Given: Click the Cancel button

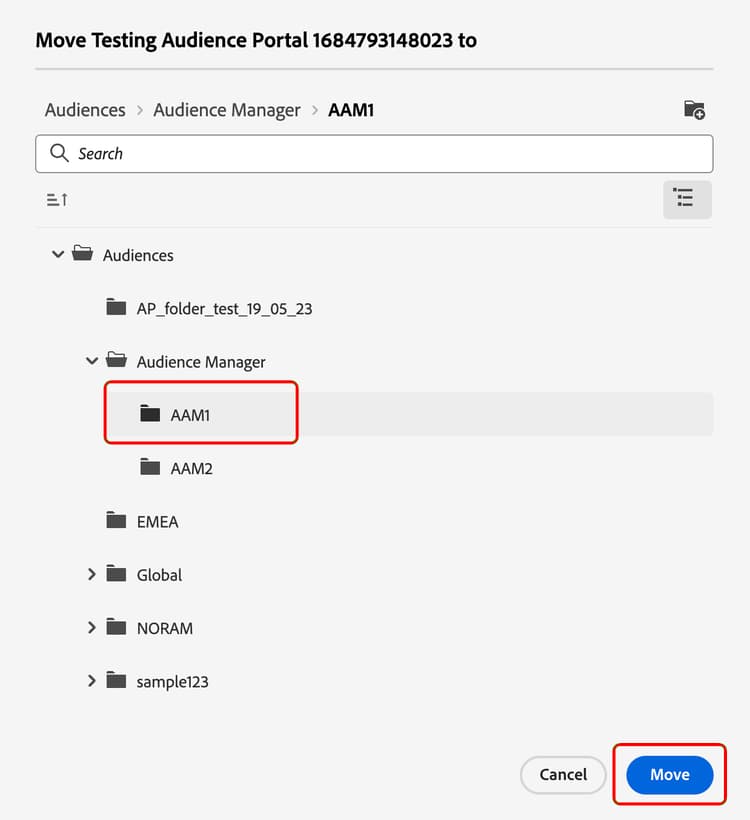Looking at the screenshot, I should pos(563,775).
